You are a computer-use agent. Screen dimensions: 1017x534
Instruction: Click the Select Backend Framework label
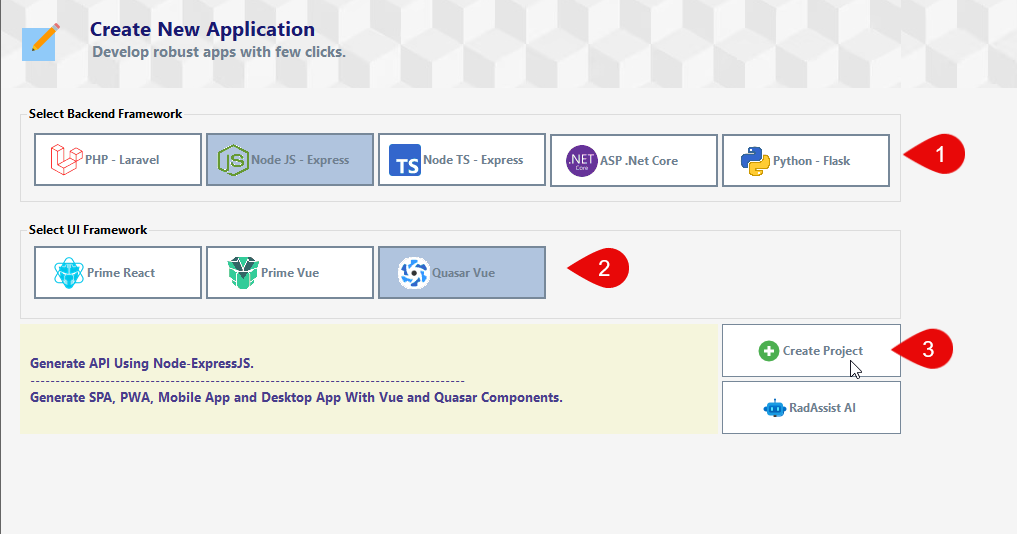106,114
